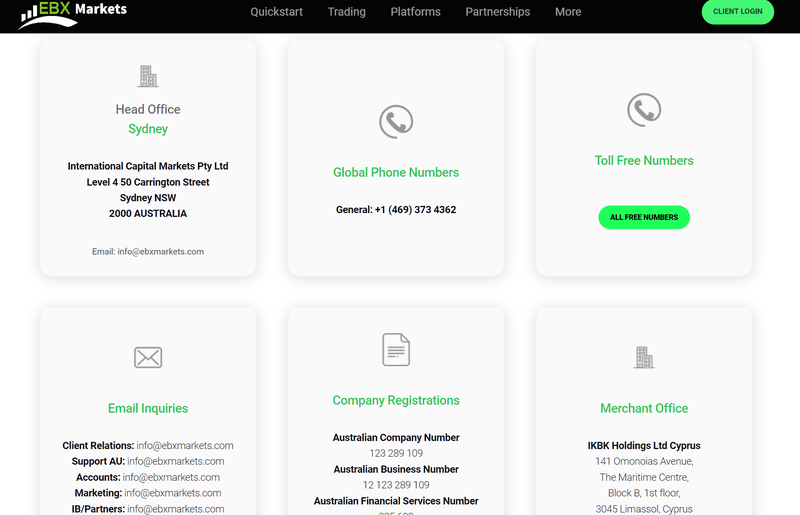The height and width of the screenshot is (515, 800).
Task: Click the General phone number +1 (469) 373 4362
Action: click(x=415, y=210)
